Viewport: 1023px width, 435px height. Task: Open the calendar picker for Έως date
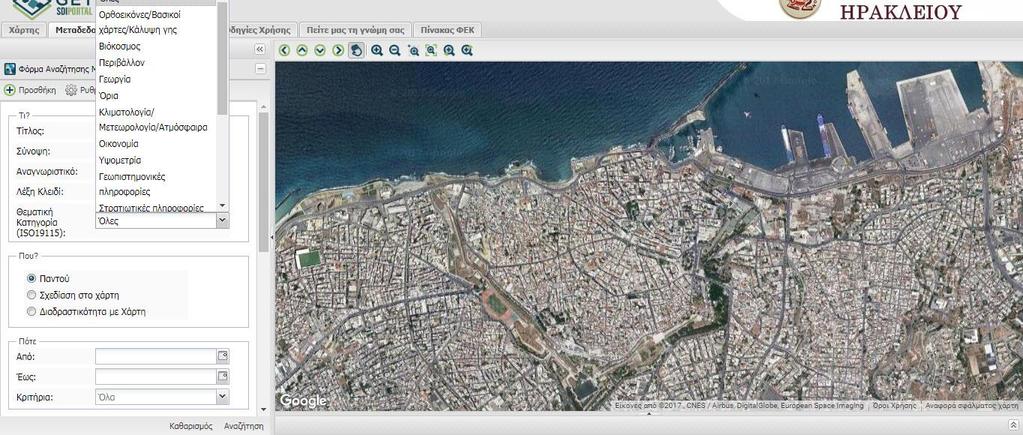(223, 376)
